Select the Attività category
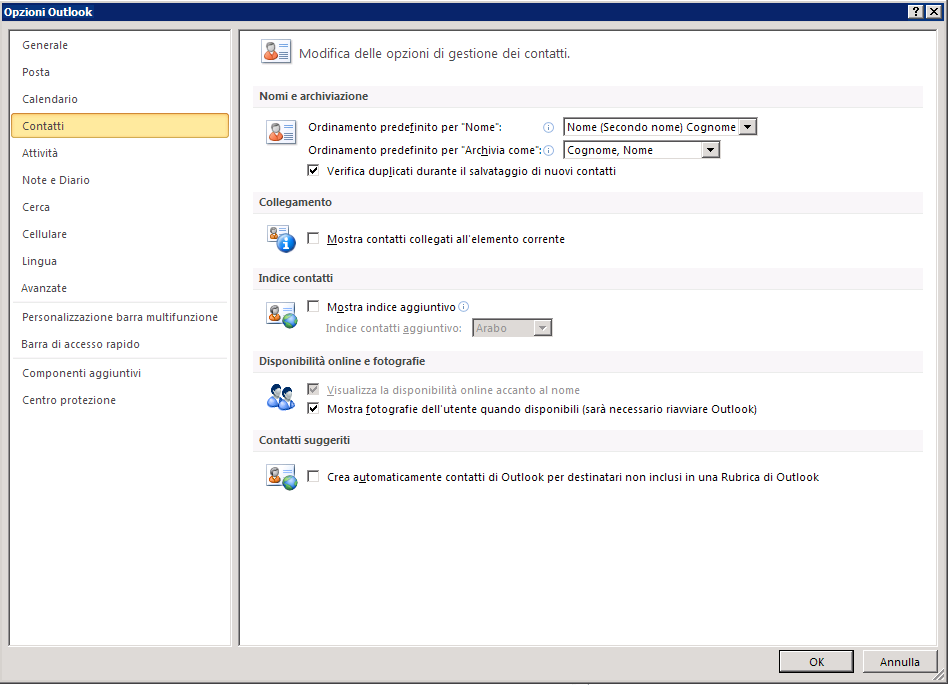Image resolution: width=948 pixels, height=685 pixels. coord(120,153)
